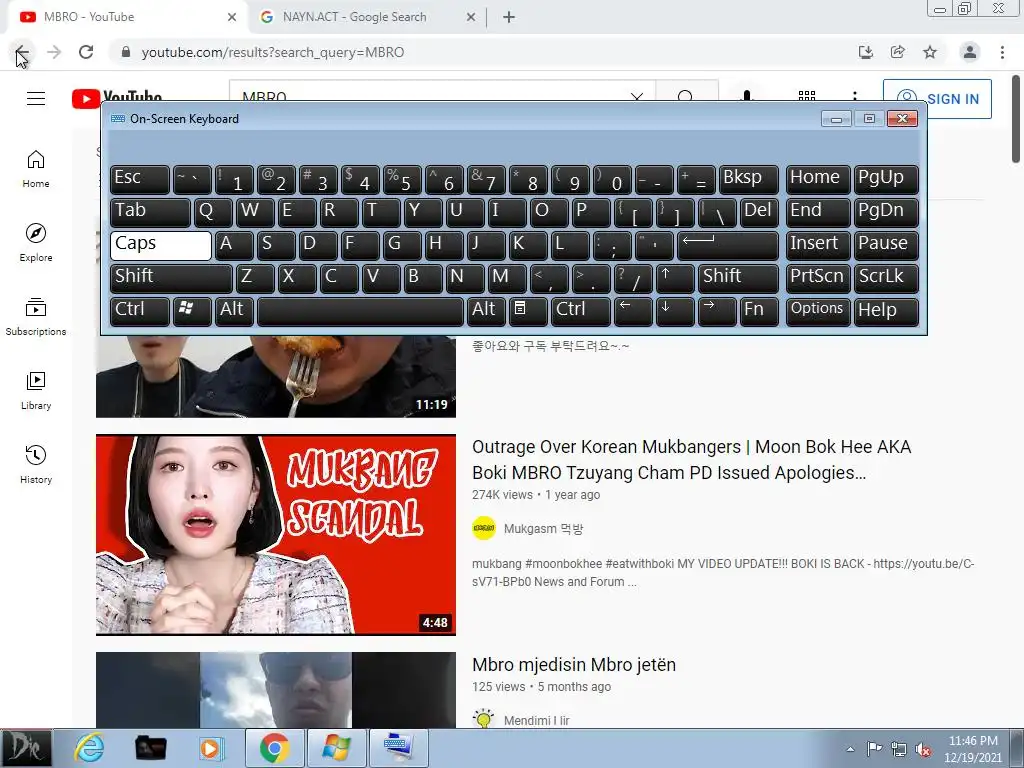Close the NAYN.ACT Google Search tab
The image size is (1024, 768).
point(471,17)
